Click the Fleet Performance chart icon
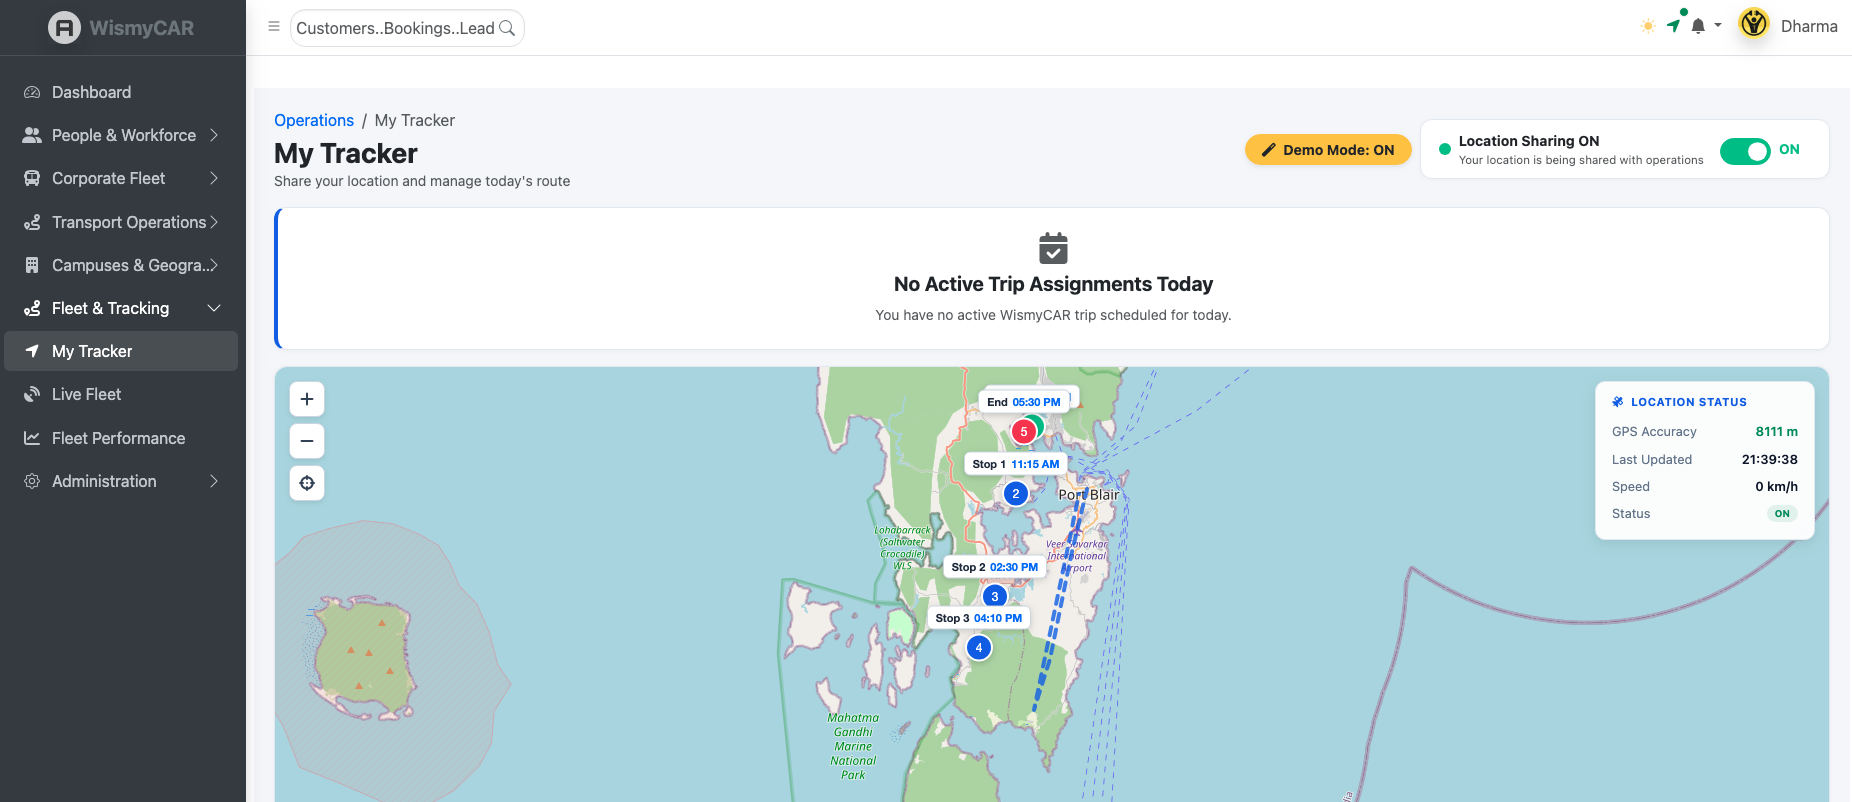The width and height of the screenshot is (1852, 802). [32, 438]
